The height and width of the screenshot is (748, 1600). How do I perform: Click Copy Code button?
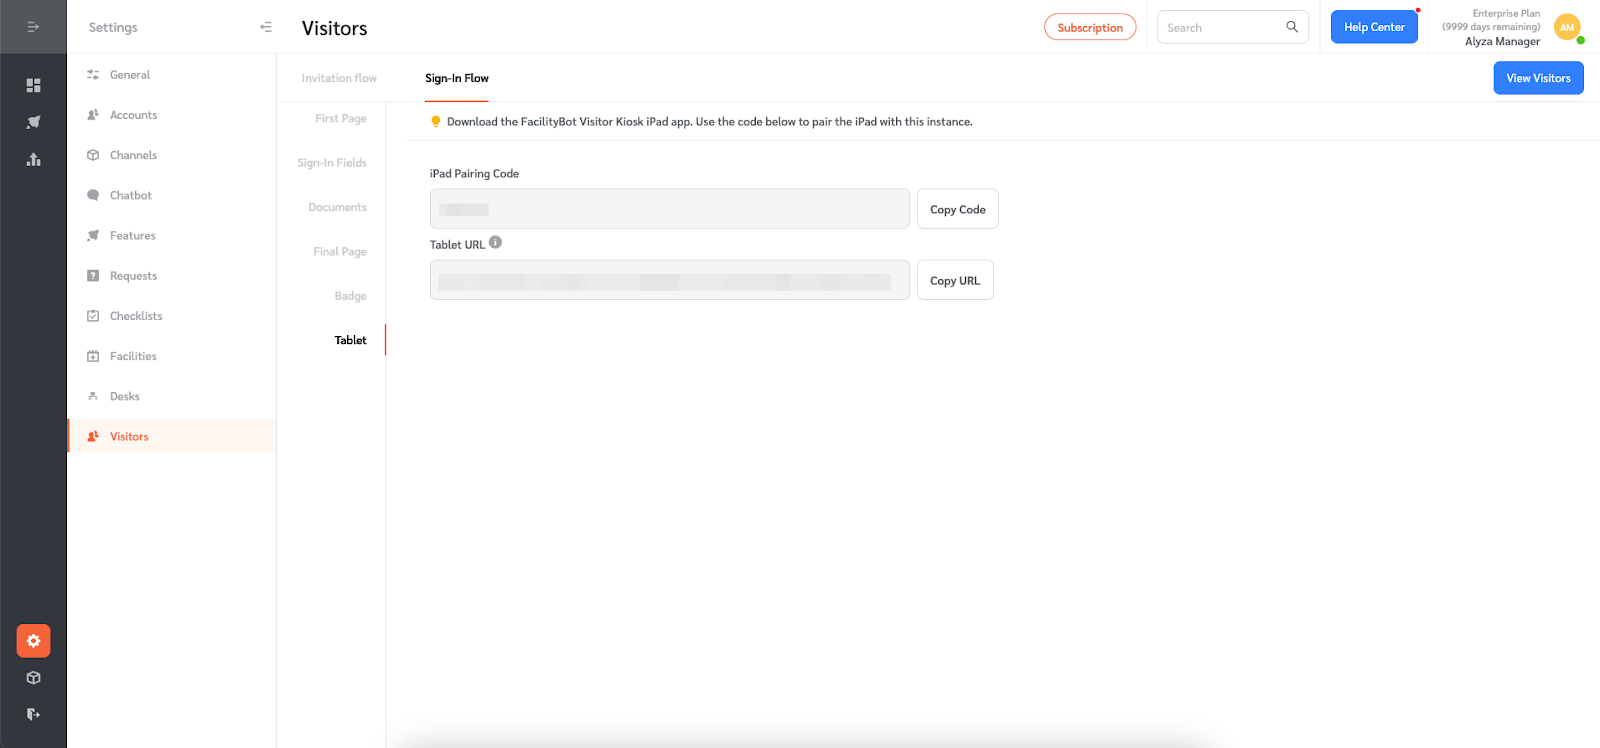point(958,209)
